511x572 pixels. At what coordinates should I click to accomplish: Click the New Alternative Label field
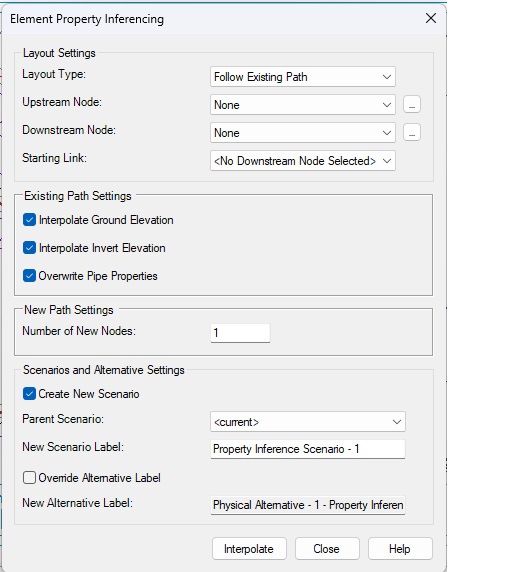pos(307,505)
